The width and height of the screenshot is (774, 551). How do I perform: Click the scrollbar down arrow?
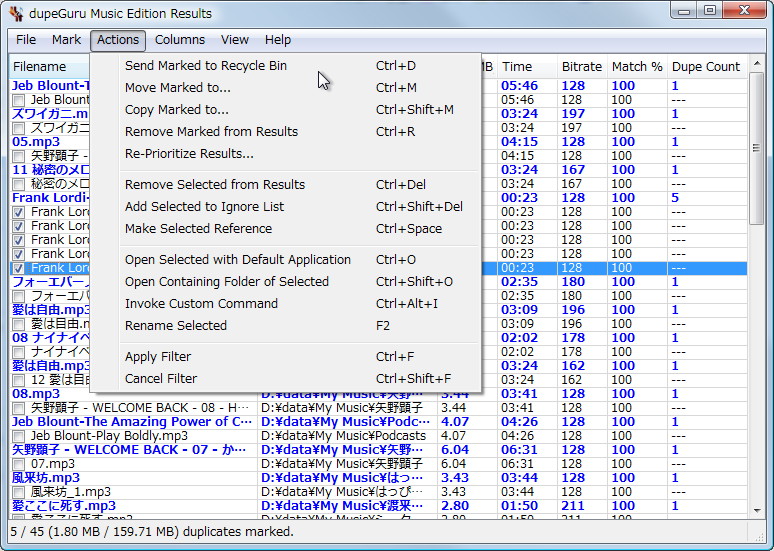(756, 511)
